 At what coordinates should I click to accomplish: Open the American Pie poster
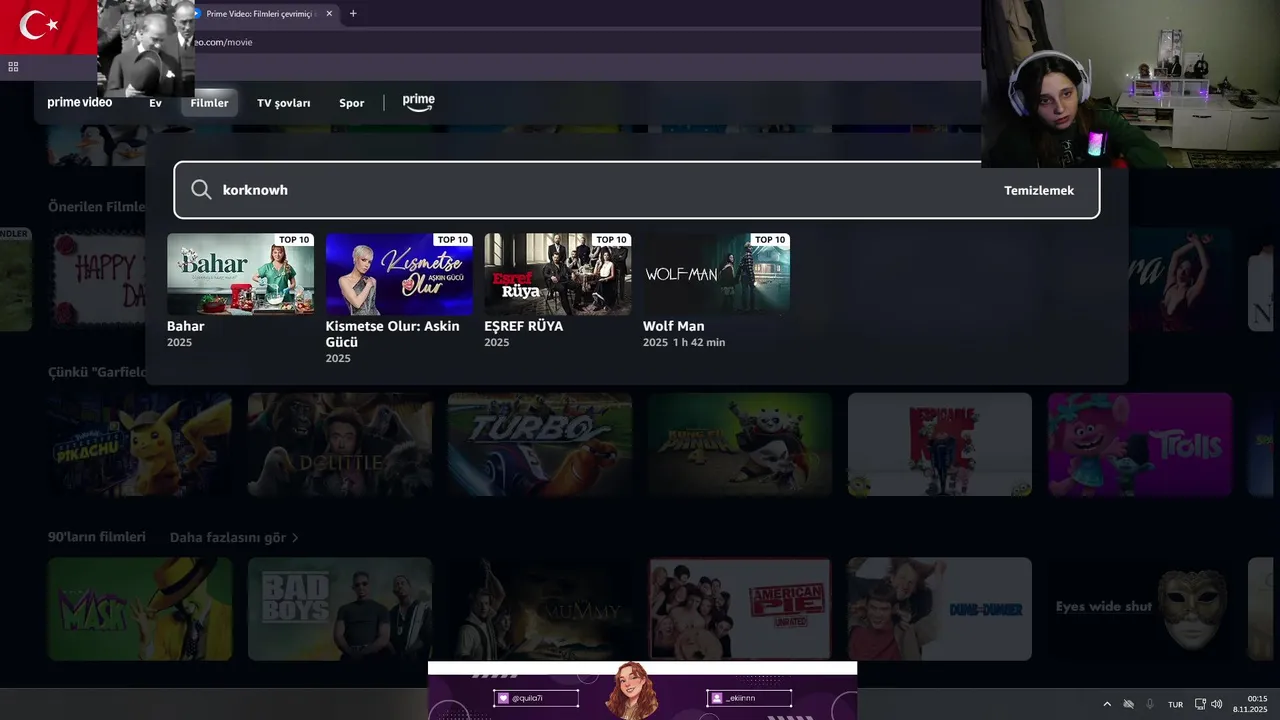(740, 609)
